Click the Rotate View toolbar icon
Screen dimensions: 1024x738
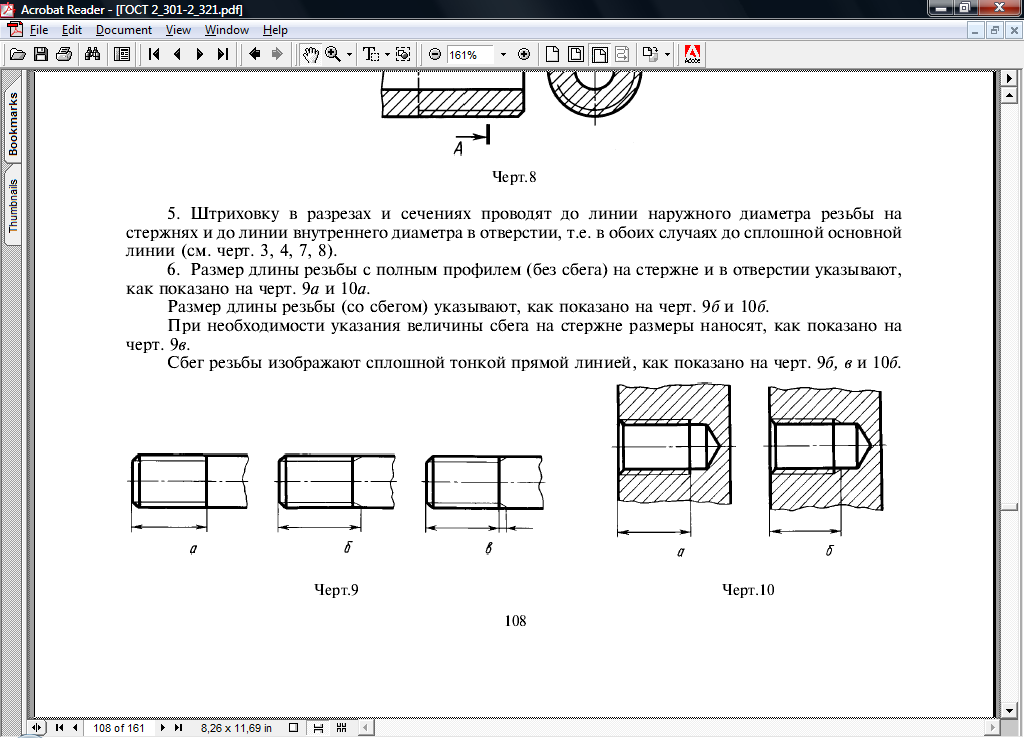(x=650, y=54)
